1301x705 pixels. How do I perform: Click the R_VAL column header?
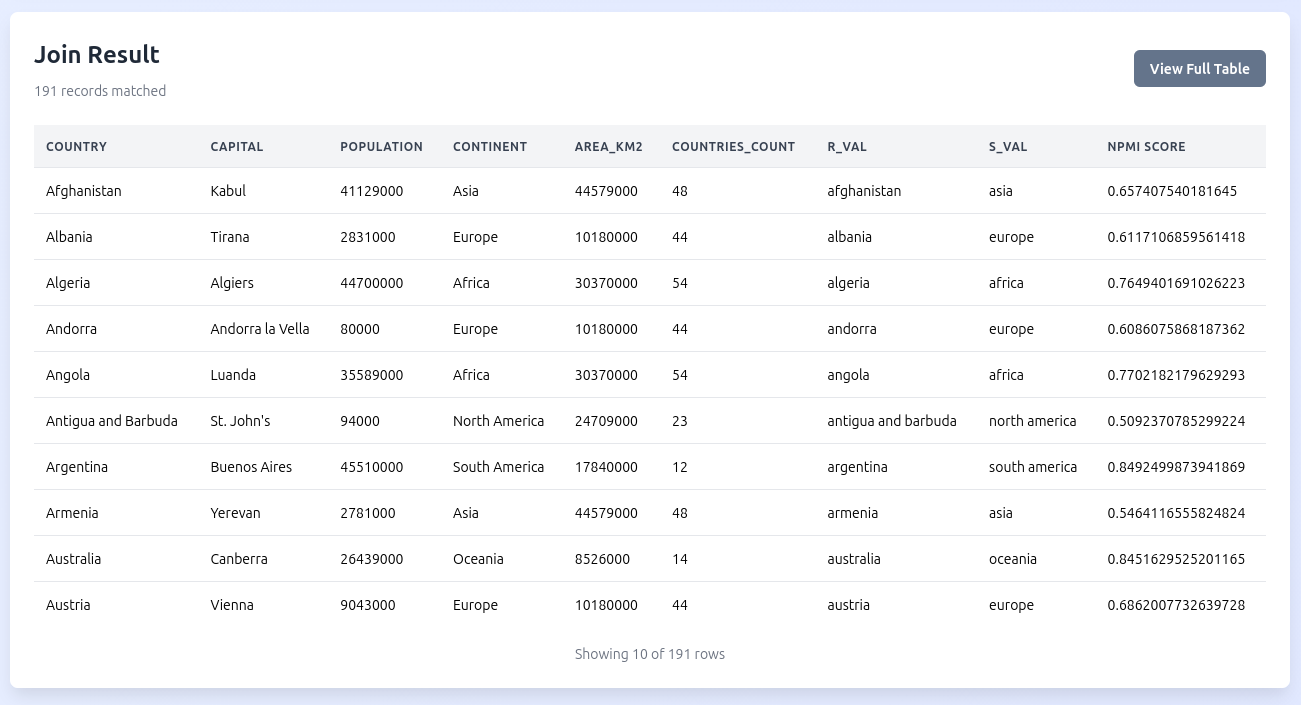[x=846, y=147]
